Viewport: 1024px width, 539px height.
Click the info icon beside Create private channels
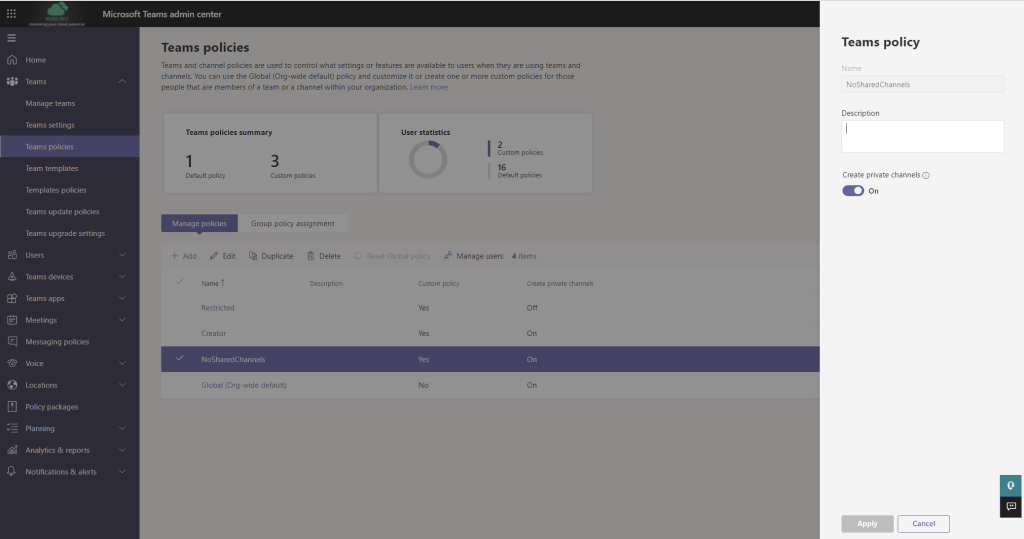[x=926, y=175]
